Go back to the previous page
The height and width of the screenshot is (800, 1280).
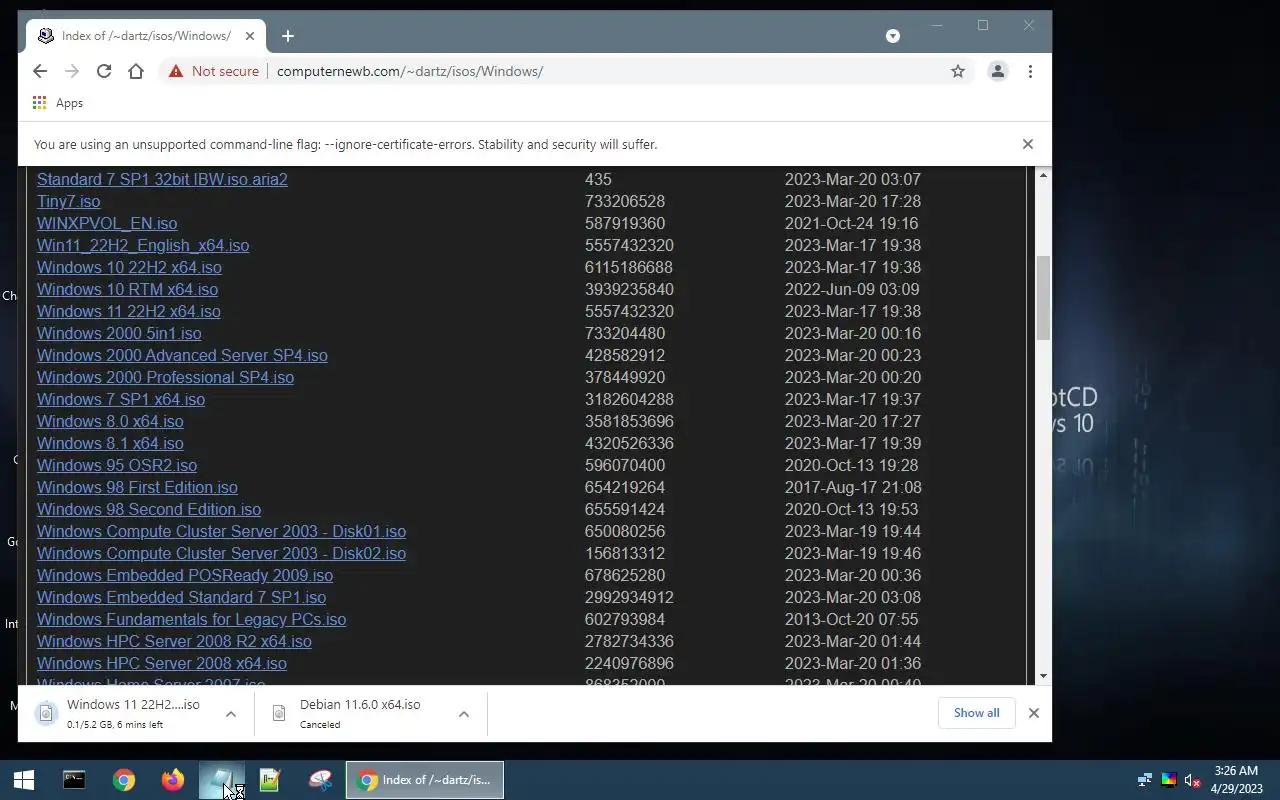pyautogui.click(x=40, y=71)
